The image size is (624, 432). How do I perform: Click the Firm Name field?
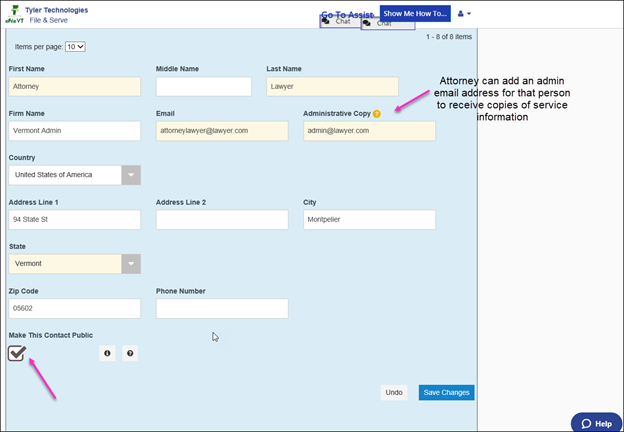click(74, 131)
